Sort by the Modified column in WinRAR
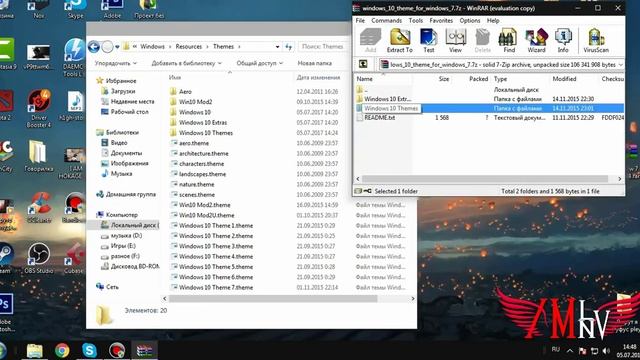640x360 pixels. 564,79
